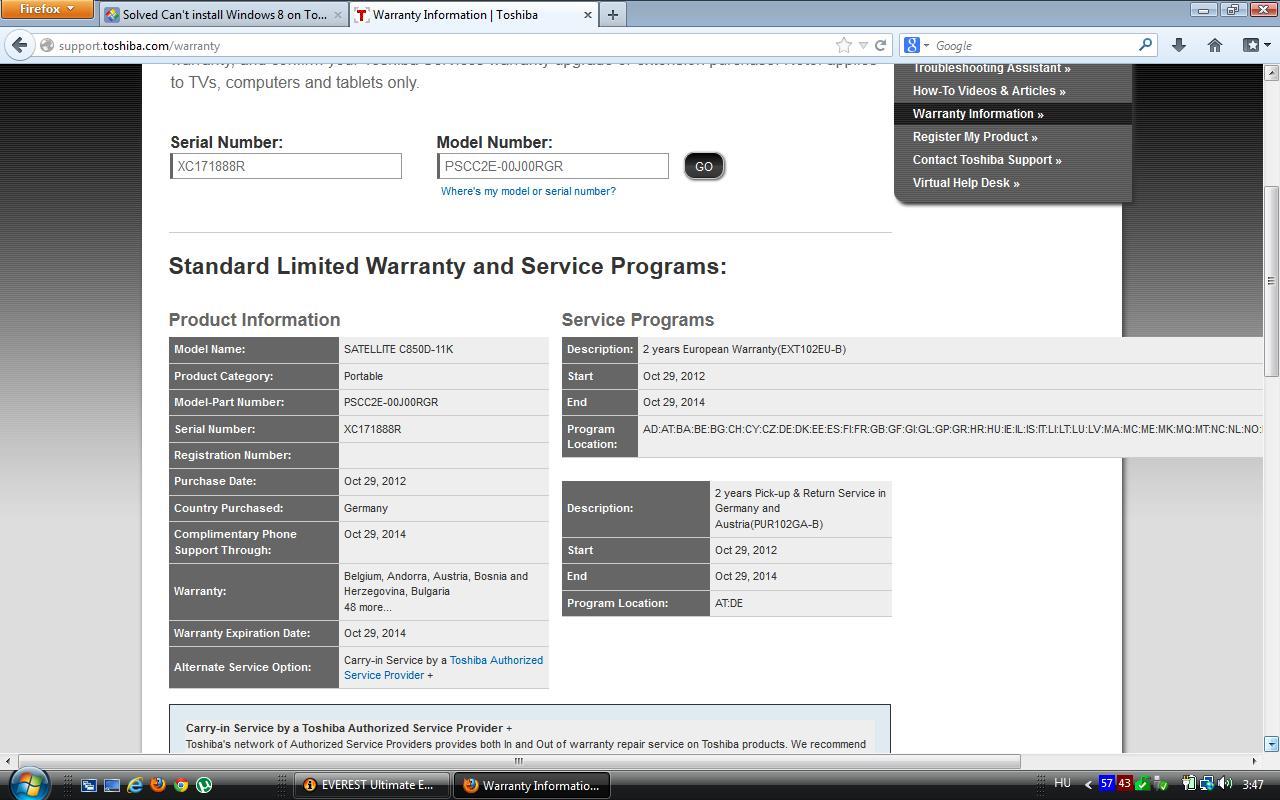Open a new tab with plus button
This screenshot has height=800, width=1280.
pos(613,15)
